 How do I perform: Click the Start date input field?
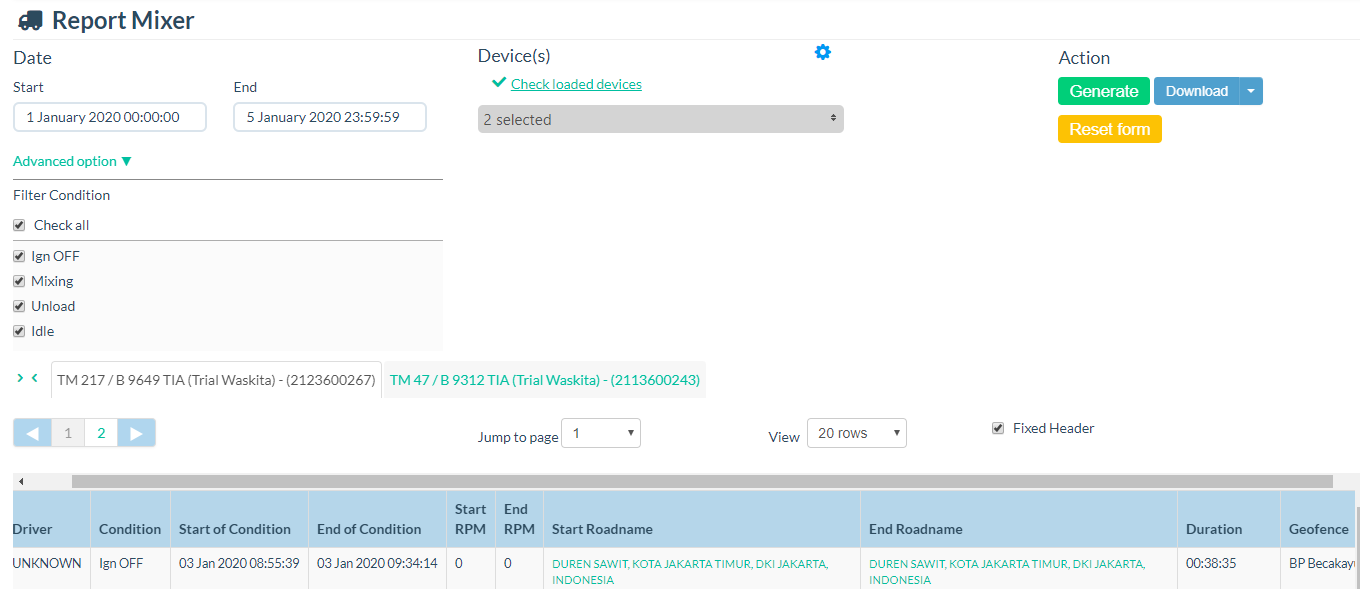110,117
